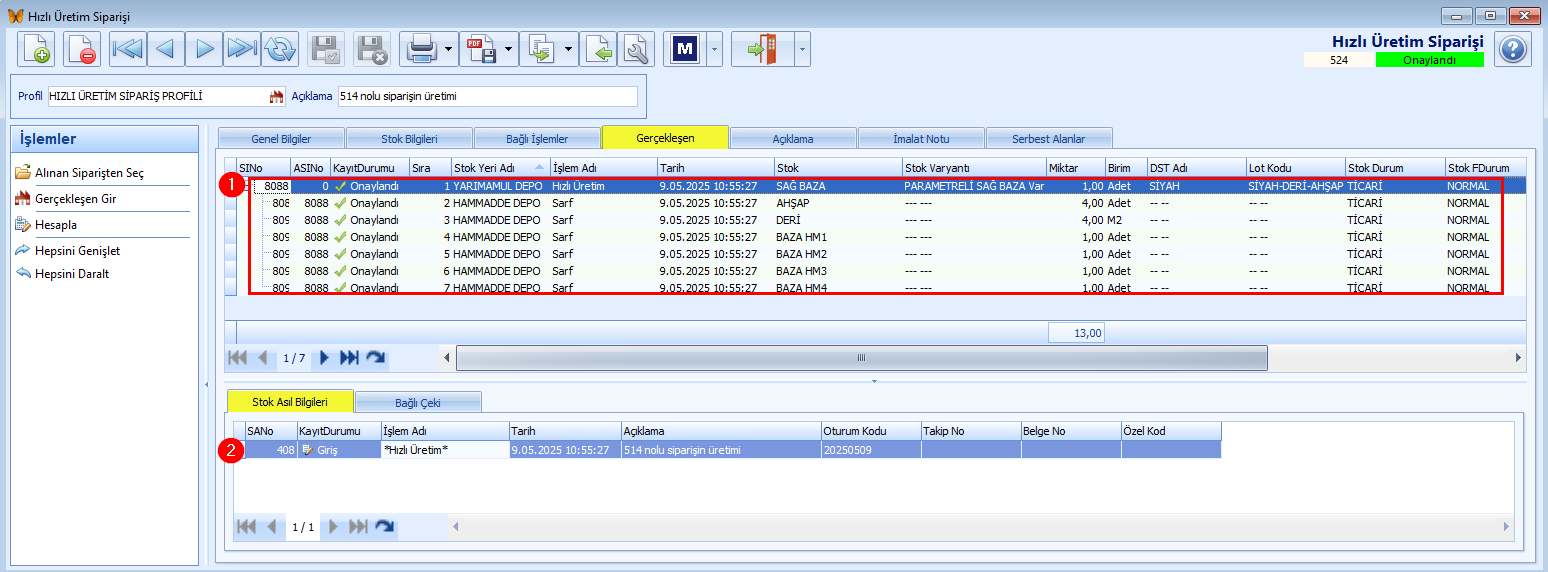Click the Profil field value
The height and width of the screenshot is (572, 1548).
coord(158,97)
